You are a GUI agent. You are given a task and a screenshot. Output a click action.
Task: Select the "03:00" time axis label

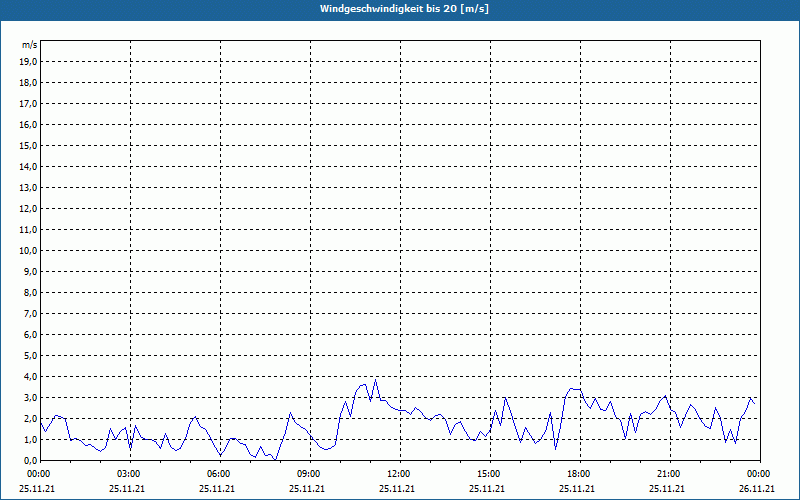coord(130,474)
